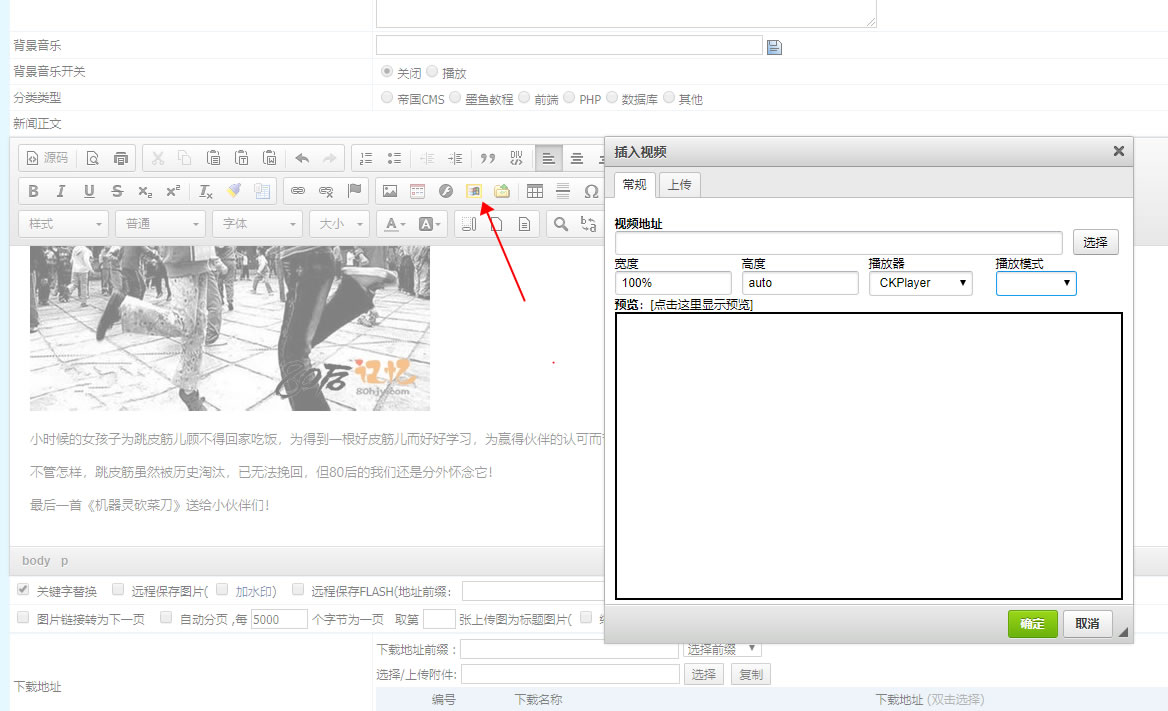Uncheck the 关键字替换 checkbox
1168x711 pixels.
[22, 589]
